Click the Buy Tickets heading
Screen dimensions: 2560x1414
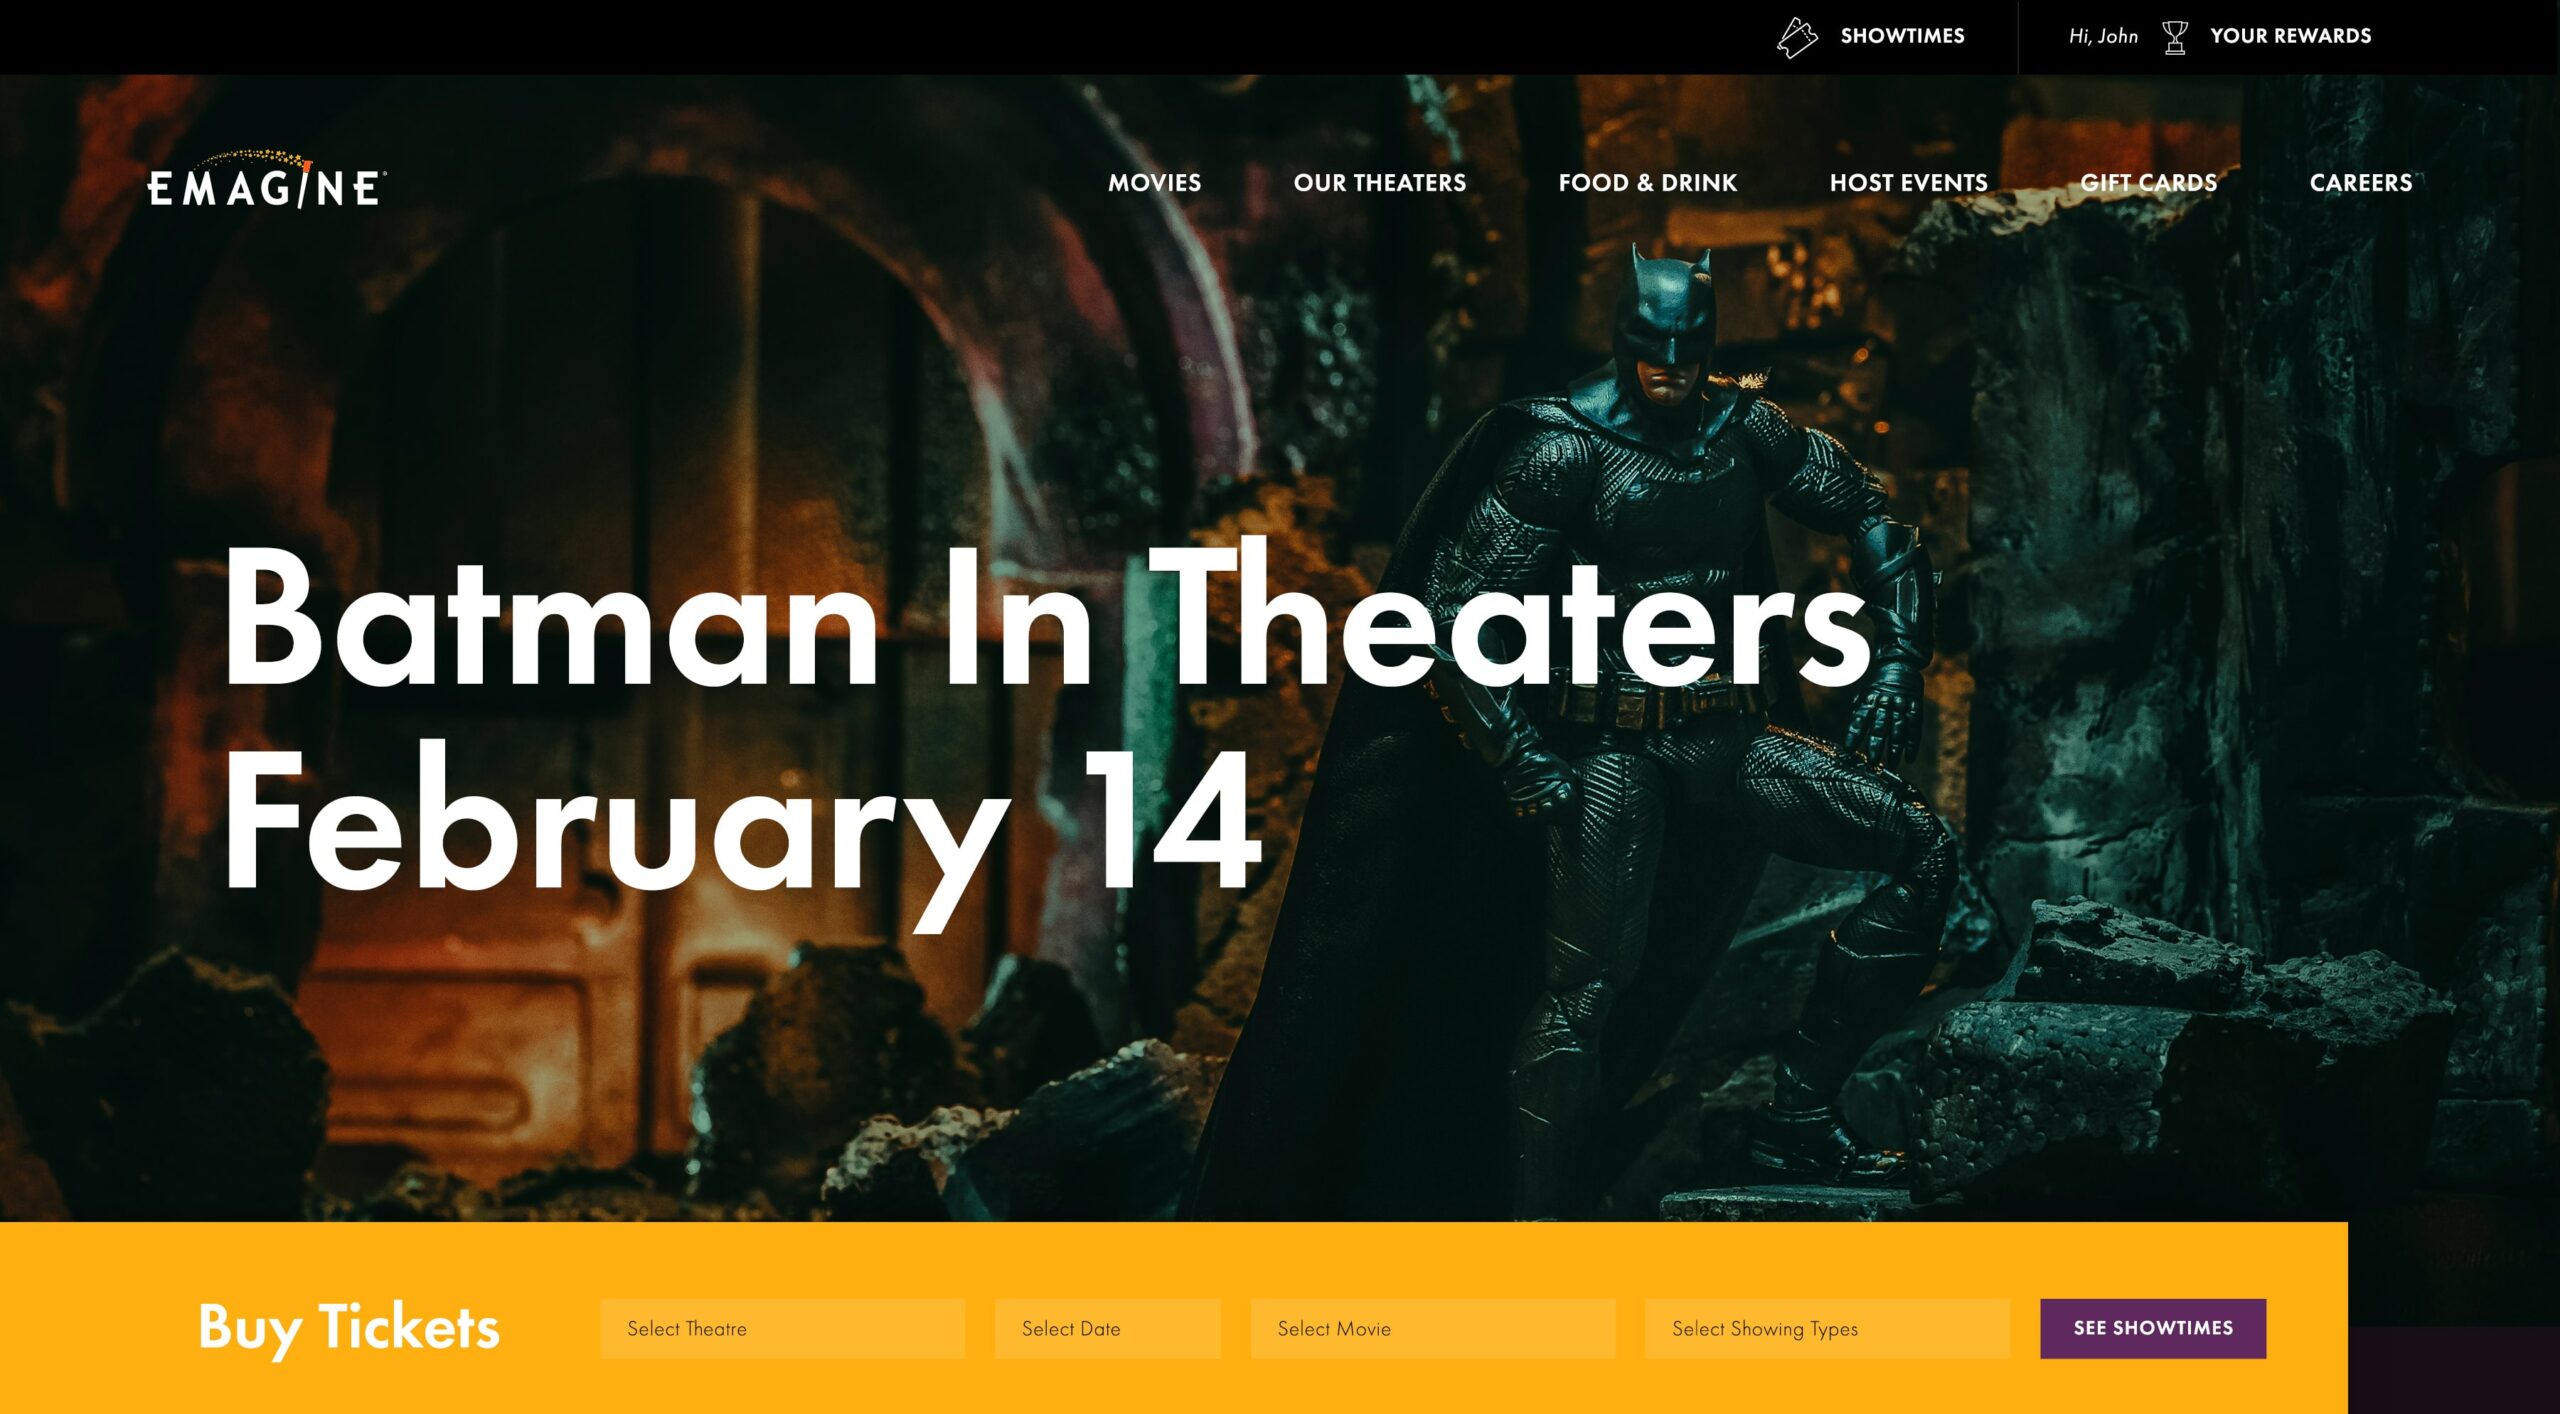click(x=348, y=1329)
